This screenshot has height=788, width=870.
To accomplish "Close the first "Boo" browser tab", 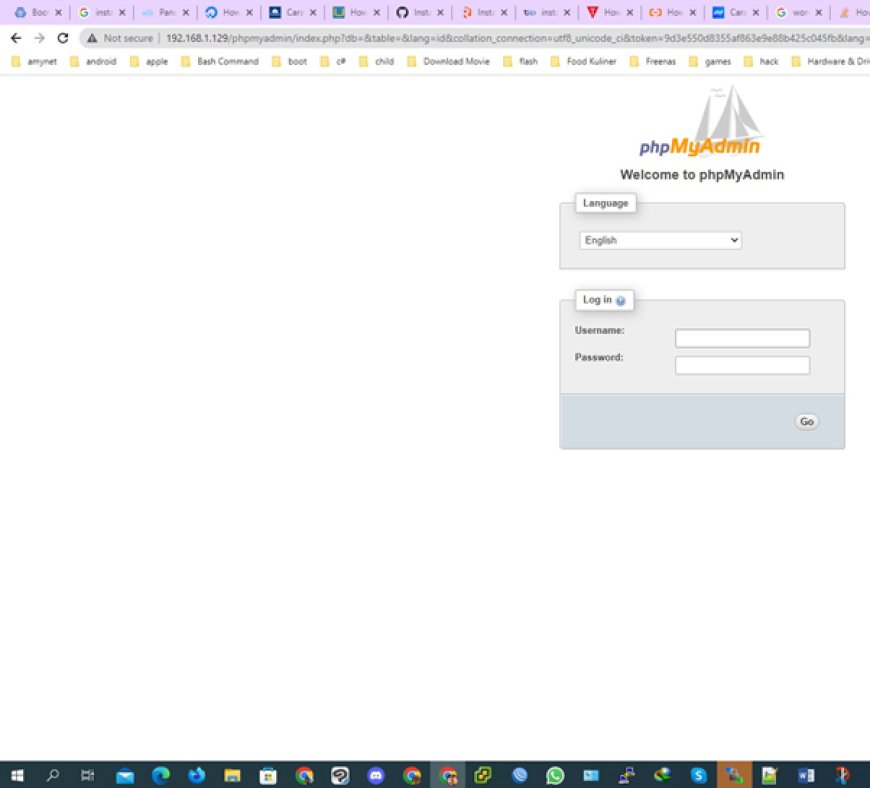I will pyautogui.click(x=58, y=12).
